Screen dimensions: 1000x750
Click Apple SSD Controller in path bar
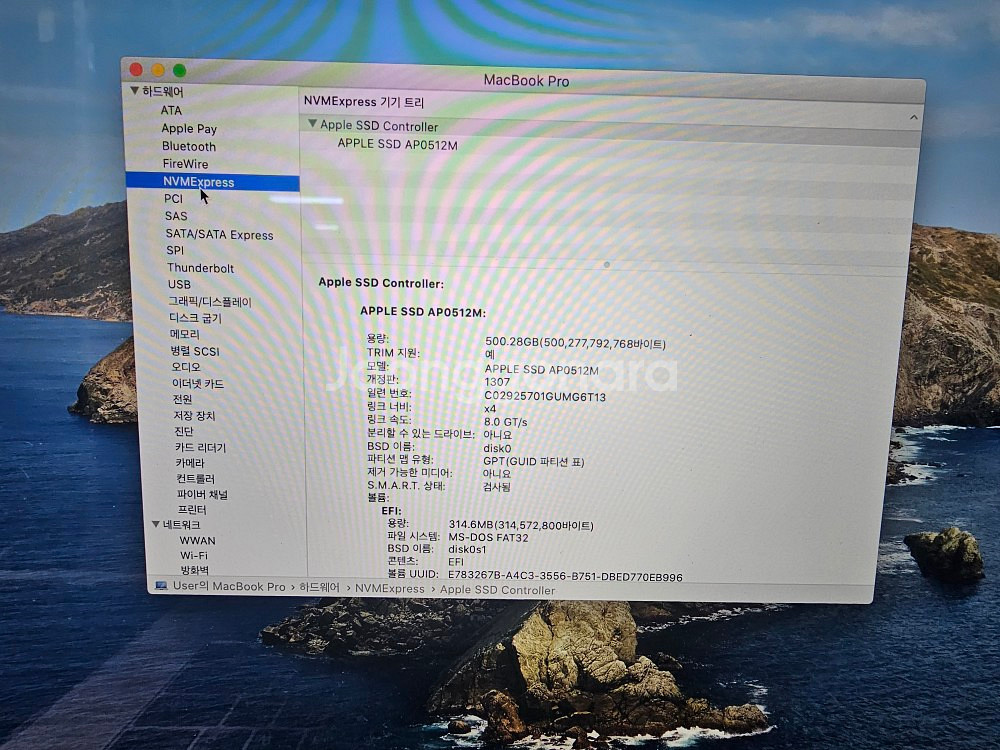497,590
